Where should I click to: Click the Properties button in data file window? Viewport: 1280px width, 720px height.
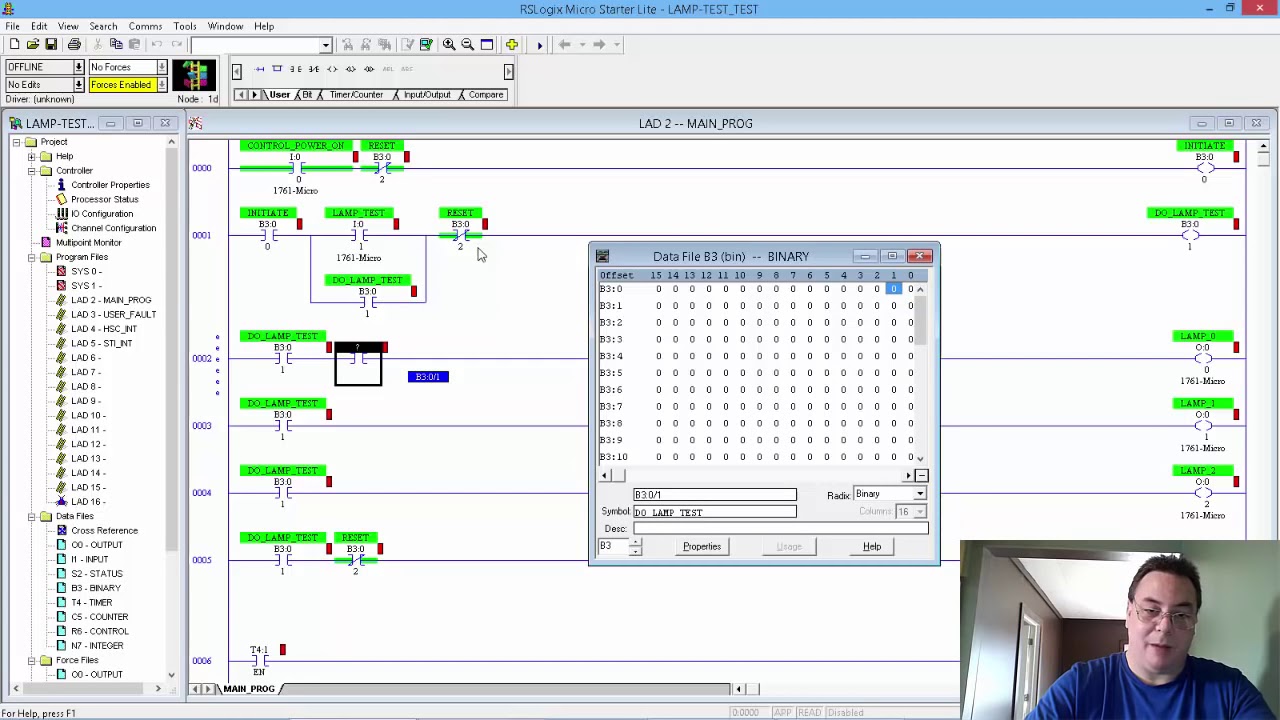(701, 547)
